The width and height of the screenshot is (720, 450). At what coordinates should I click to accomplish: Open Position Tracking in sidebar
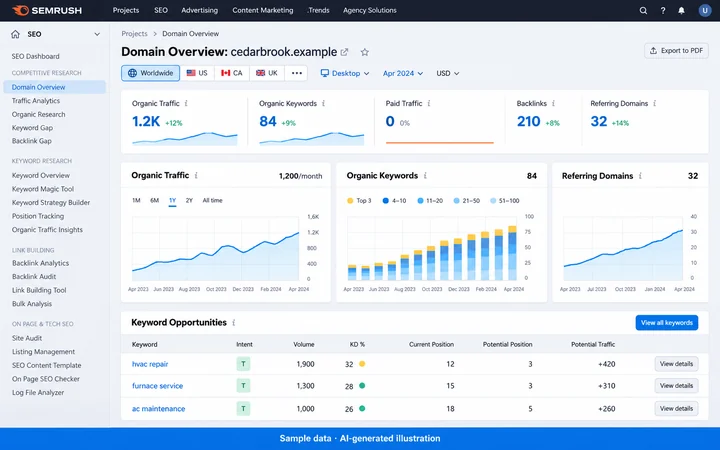click(38, 216)
